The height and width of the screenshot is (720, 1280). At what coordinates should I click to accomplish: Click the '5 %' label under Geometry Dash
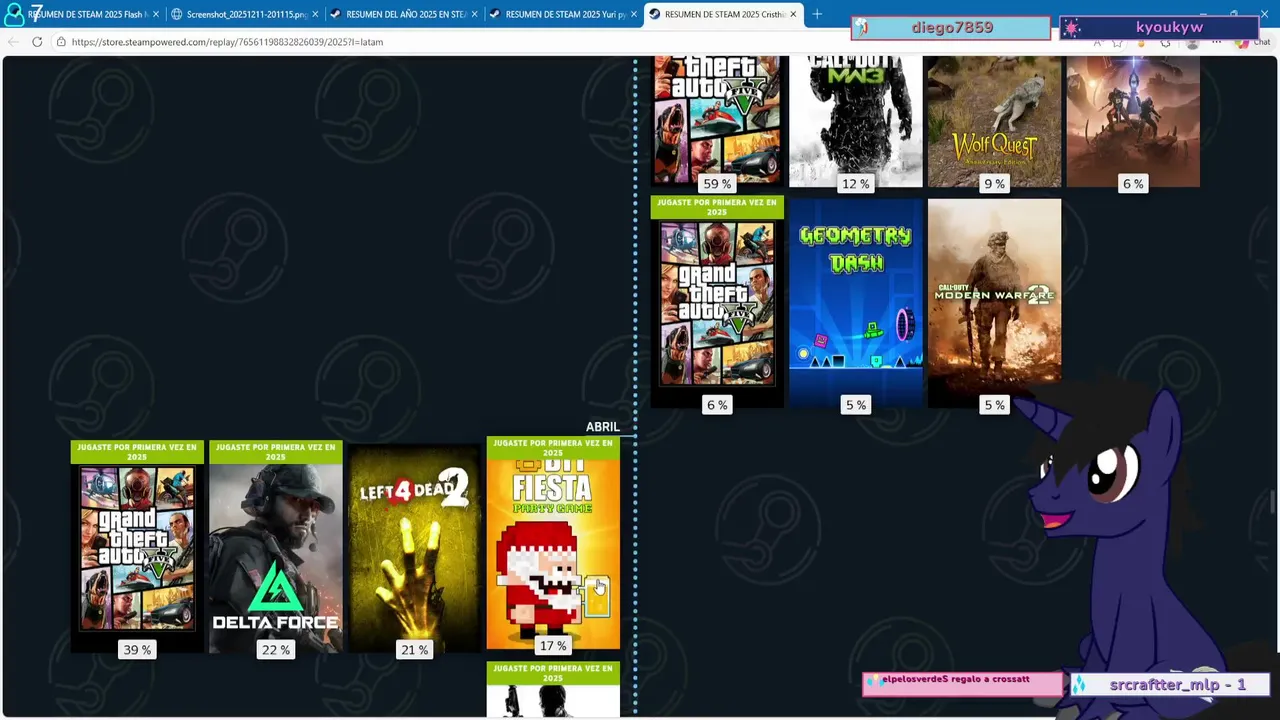pyautogui.click(x=856, y=405)
